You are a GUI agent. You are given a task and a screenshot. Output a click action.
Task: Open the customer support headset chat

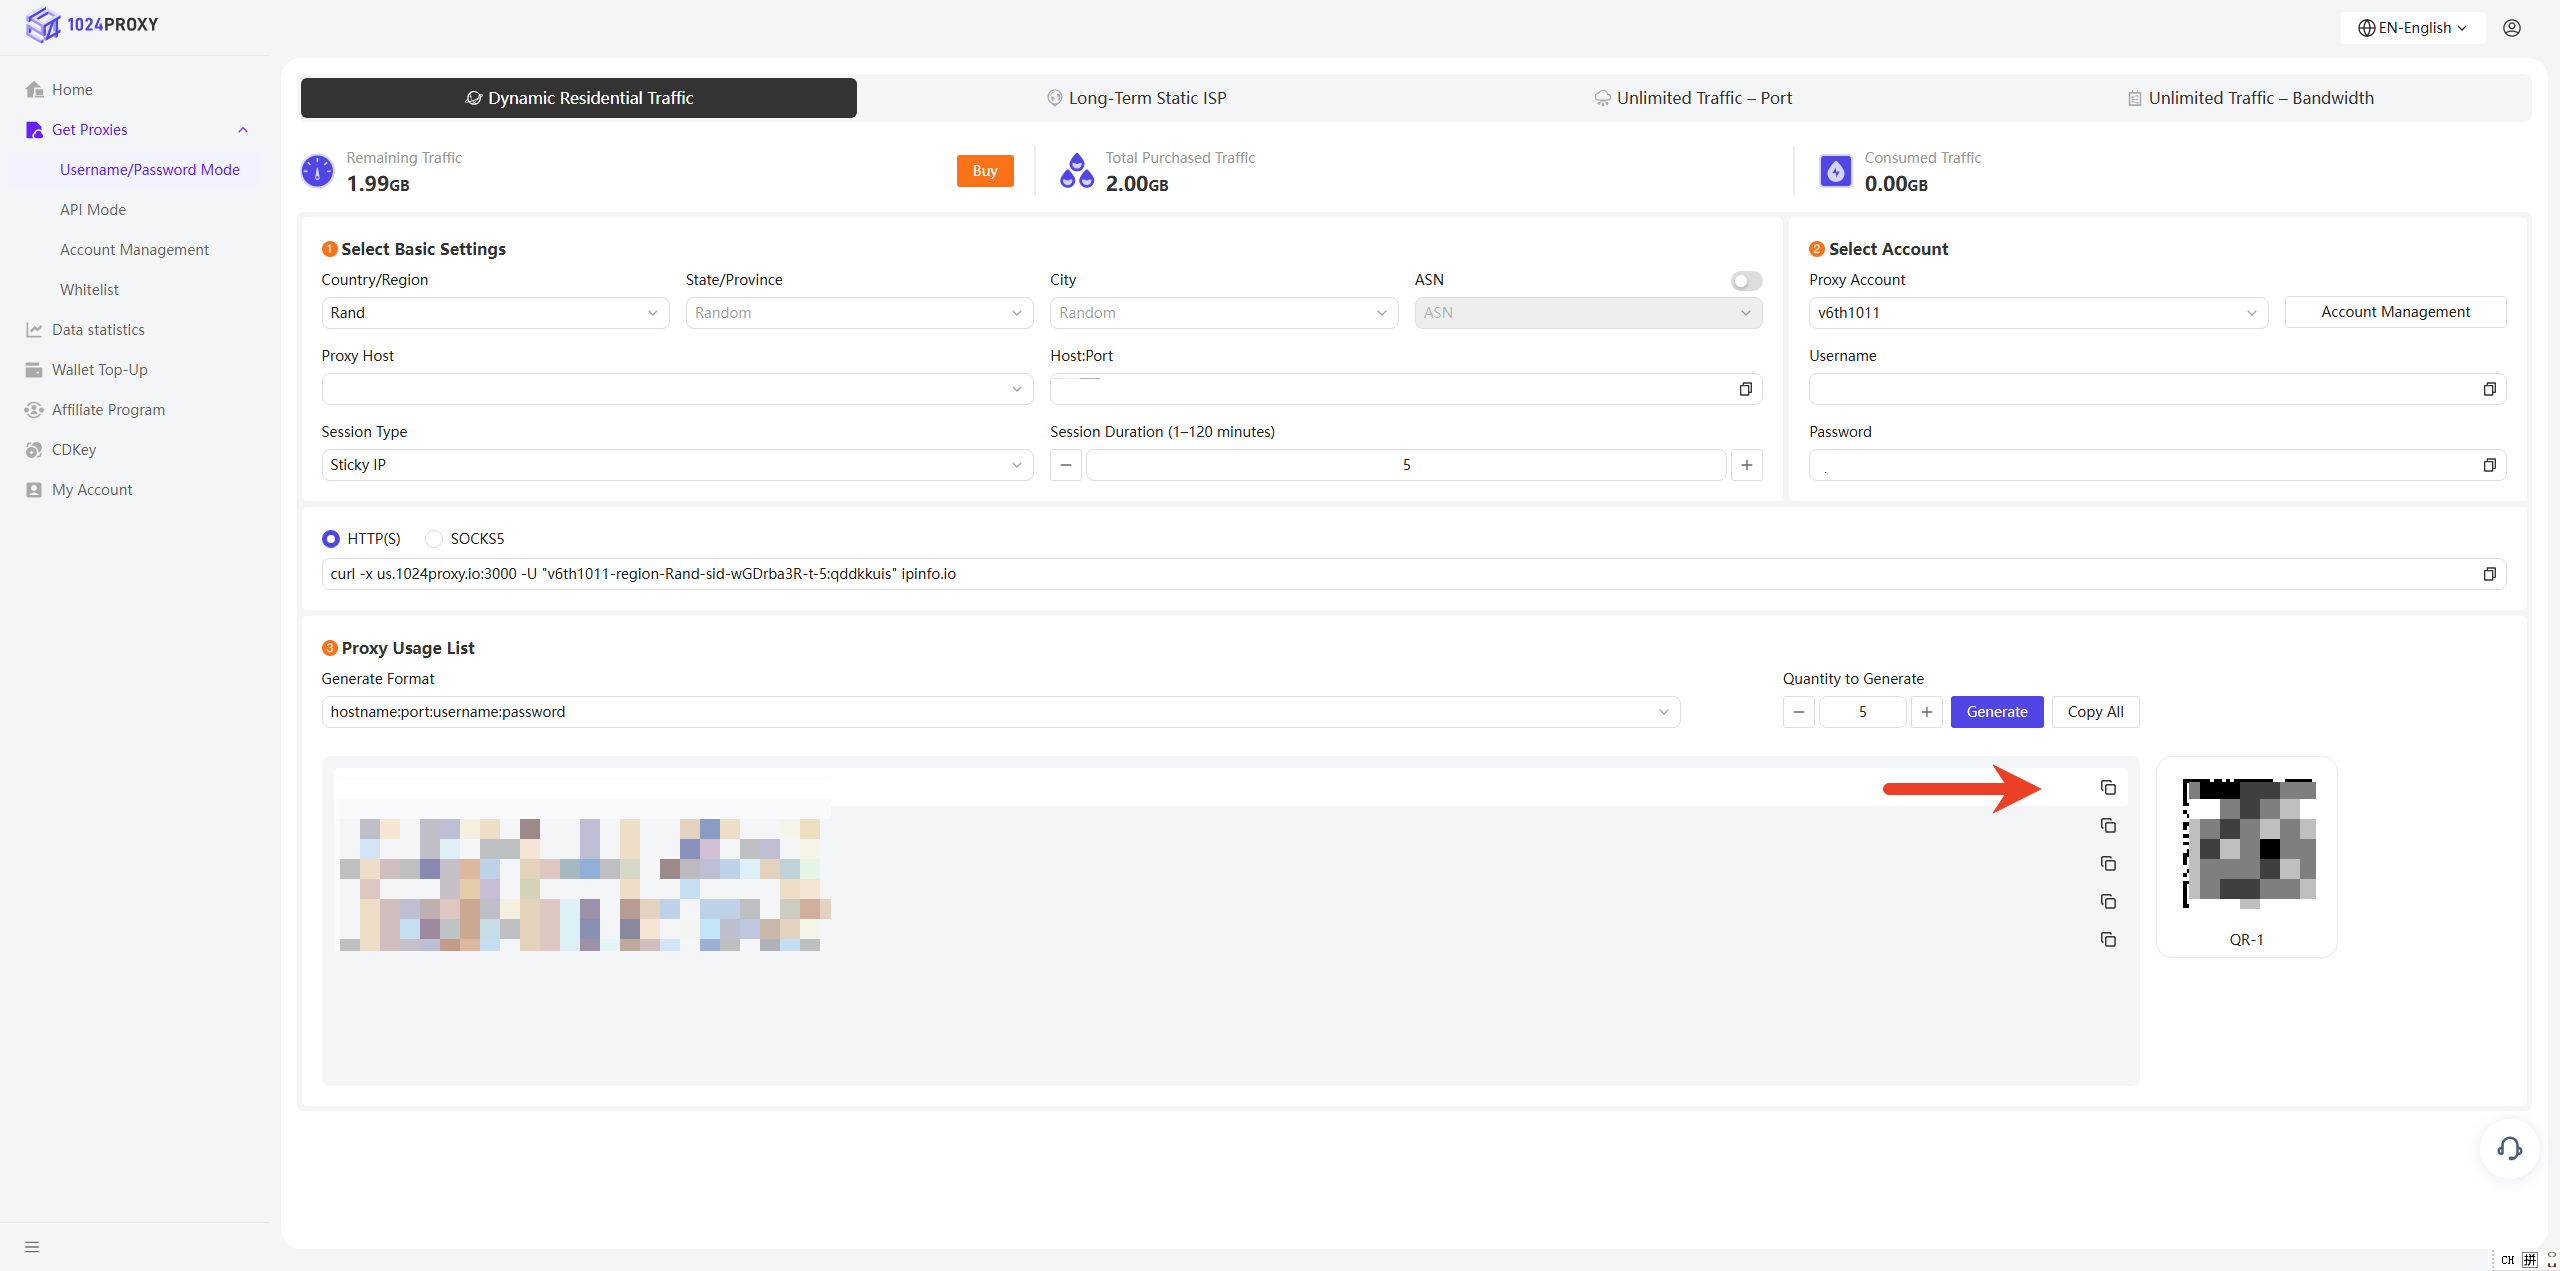click(2509, 1148)
